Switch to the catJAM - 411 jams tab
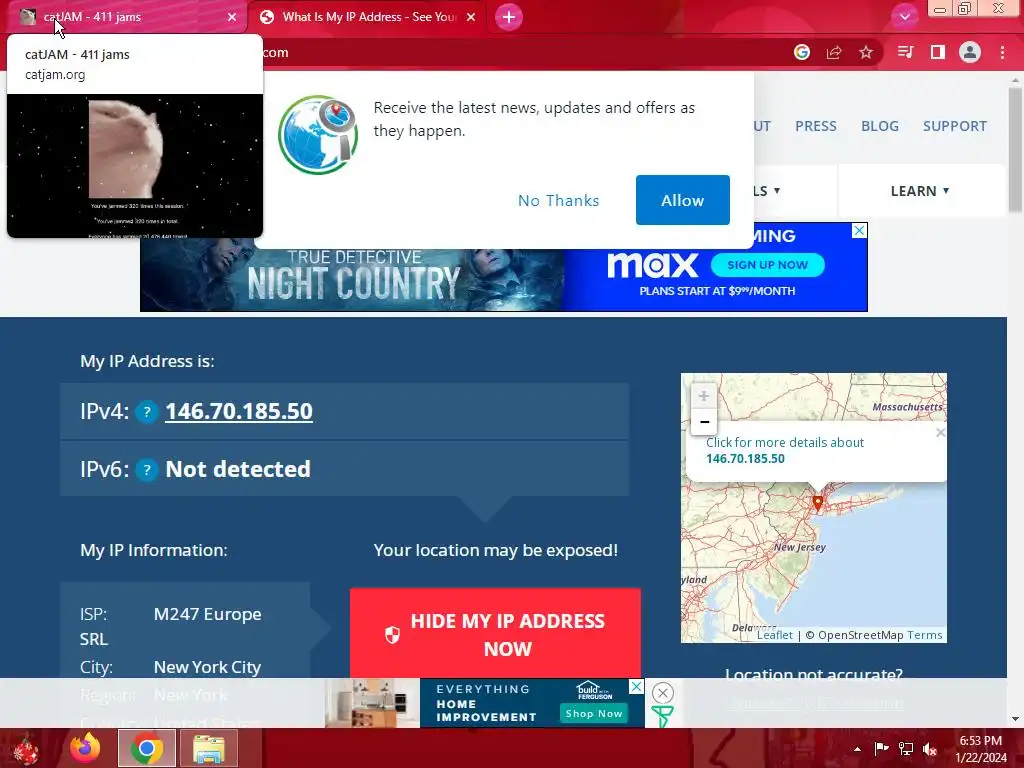 pos(124,17)
